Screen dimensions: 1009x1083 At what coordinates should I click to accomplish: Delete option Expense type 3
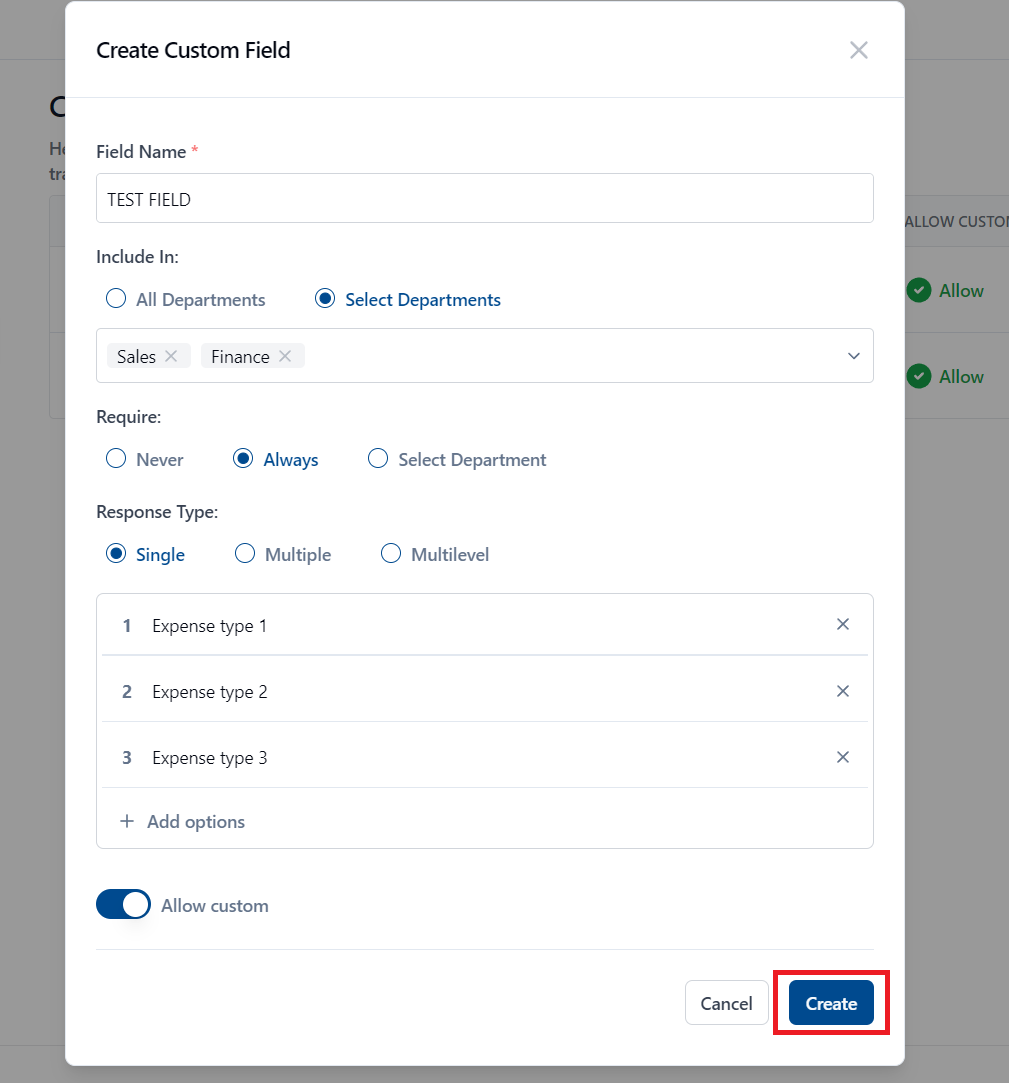pyautogui.click(x=843, y=757)
